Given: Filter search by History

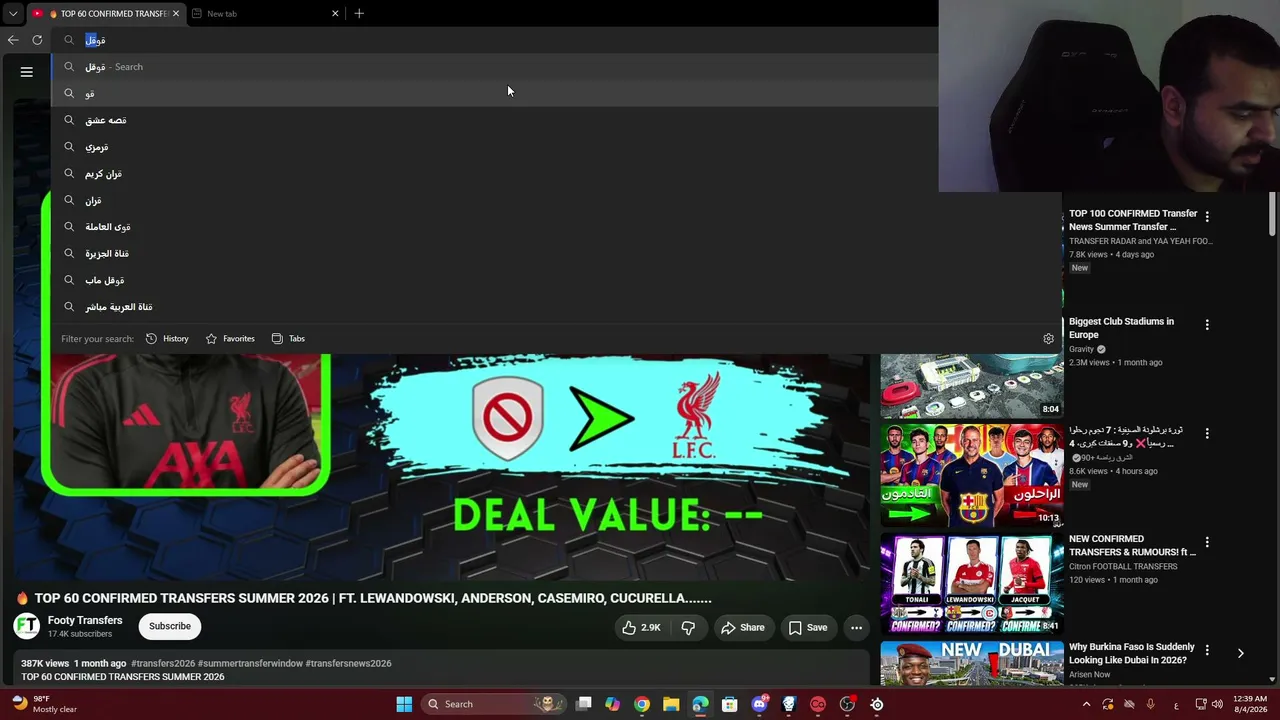Looking at the screenshot, I should tap(167, 339).
